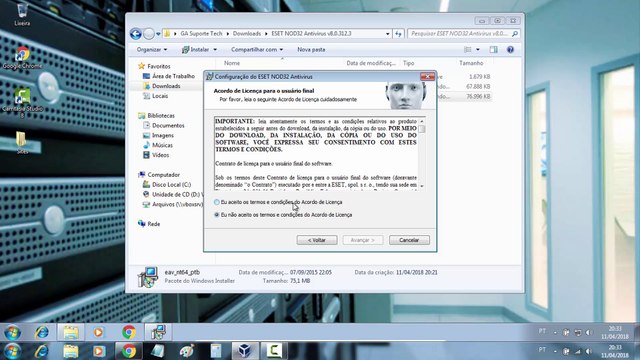The height and width of the screenshot is (360, 640).
Task: Open the view options dropdown arrow
Action: click(478, 50)
